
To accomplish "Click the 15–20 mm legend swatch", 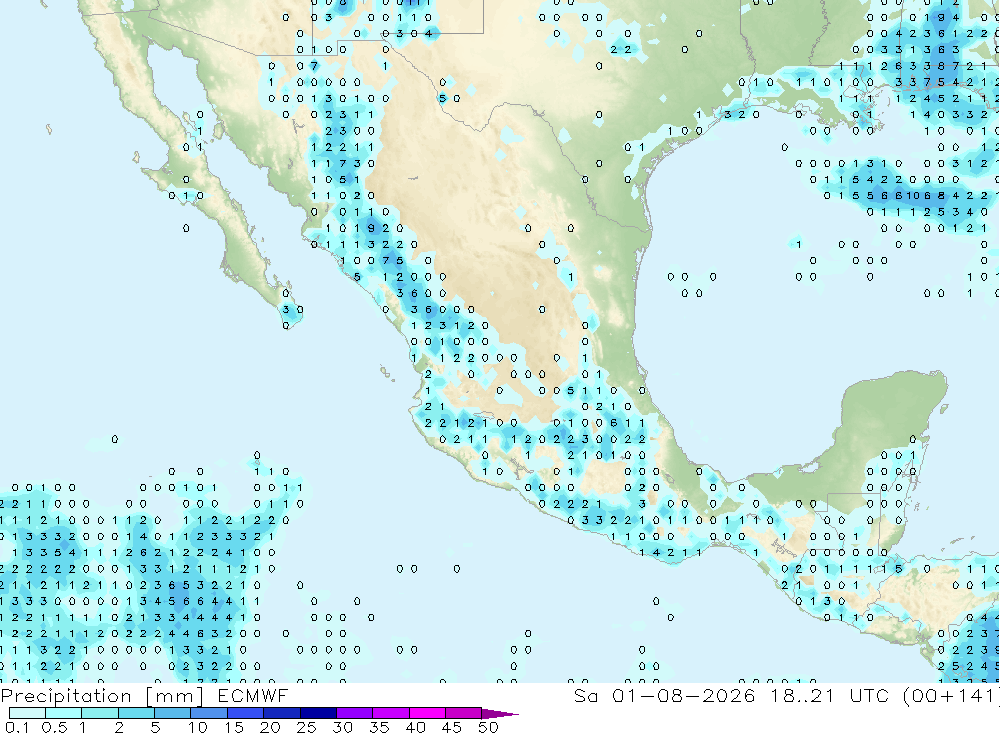I will [x=246, y=713].
